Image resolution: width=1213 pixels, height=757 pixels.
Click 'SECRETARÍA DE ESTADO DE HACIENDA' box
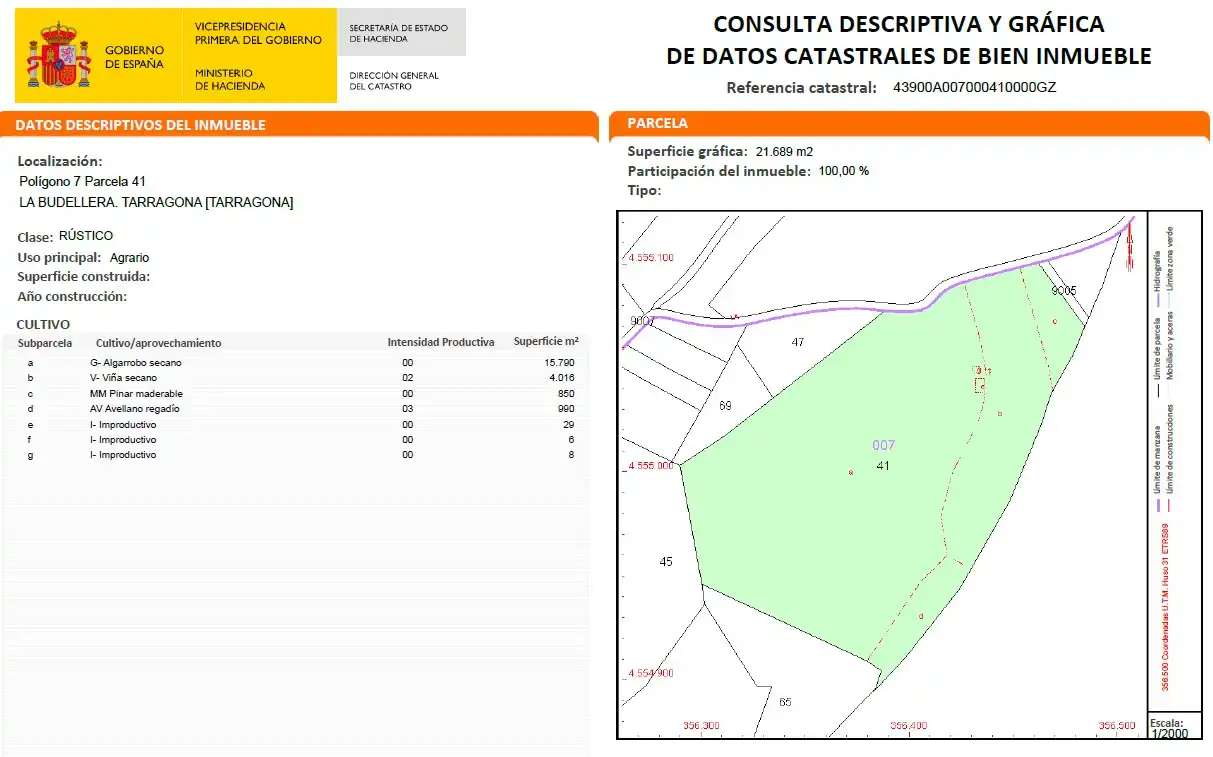pyautogui.click(x=402, y=33)
